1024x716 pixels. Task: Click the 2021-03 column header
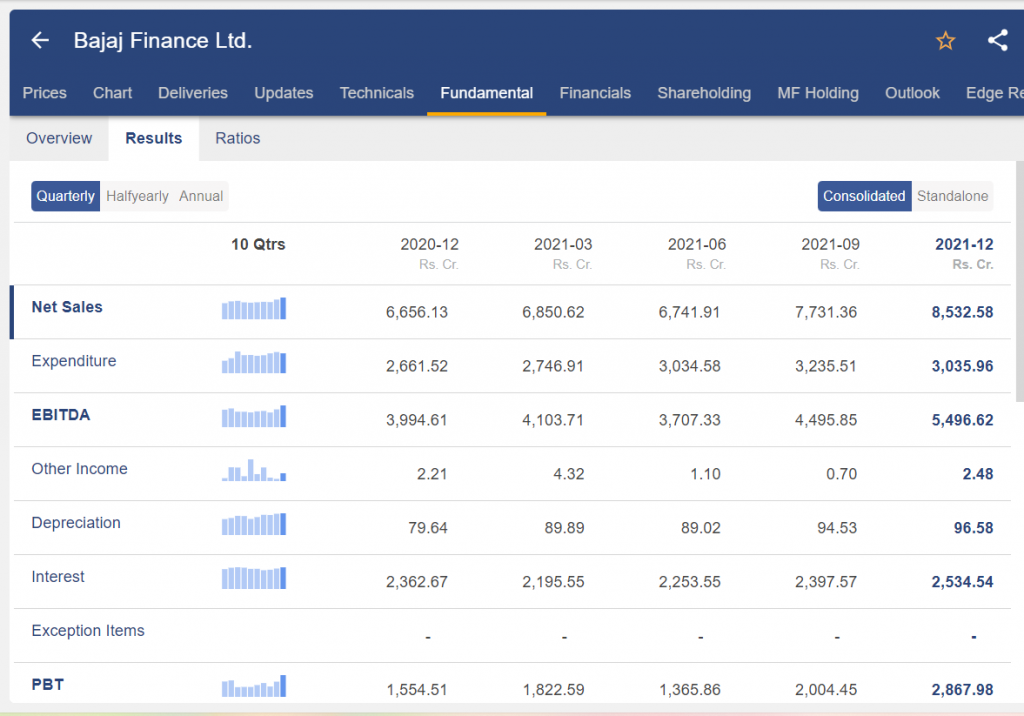pyautogui.click(x=563, y=244)
